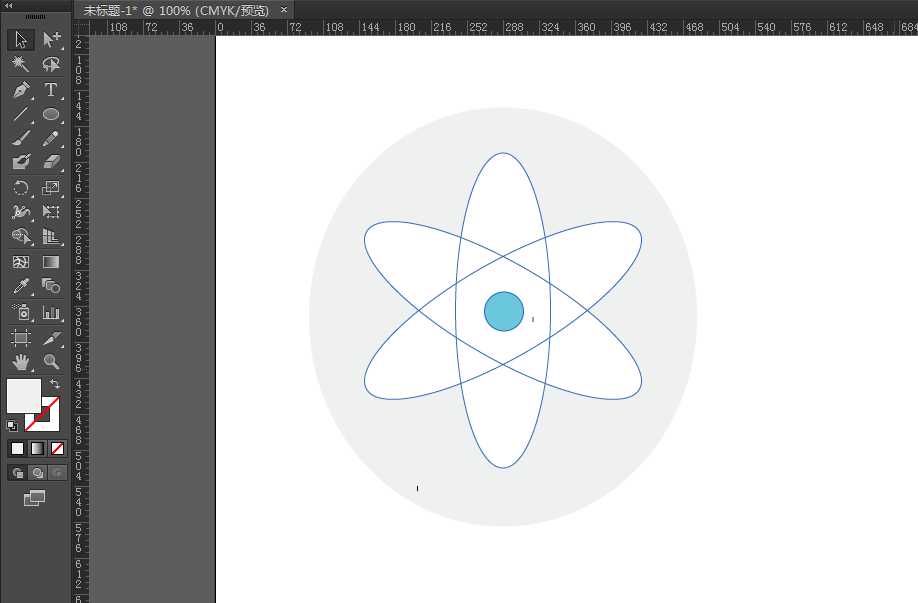The width and height of the screenshot is (918, 603).
Task: Set fill to None using slashed button
Action: (x=58, y=448)
